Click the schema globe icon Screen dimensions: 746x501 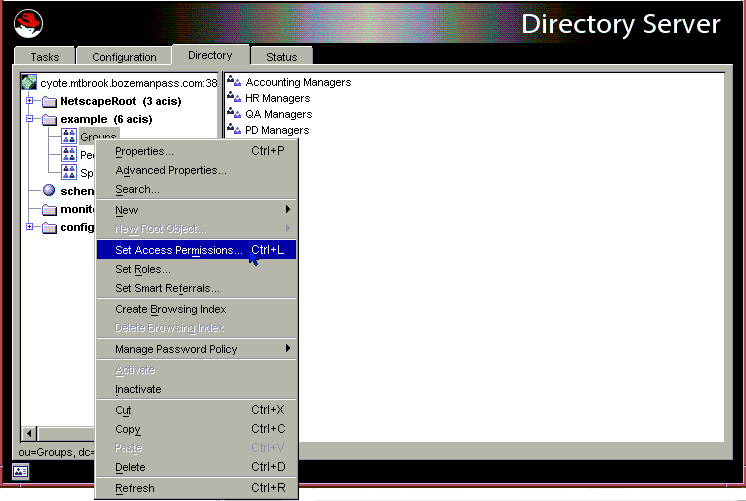[49, 190]
